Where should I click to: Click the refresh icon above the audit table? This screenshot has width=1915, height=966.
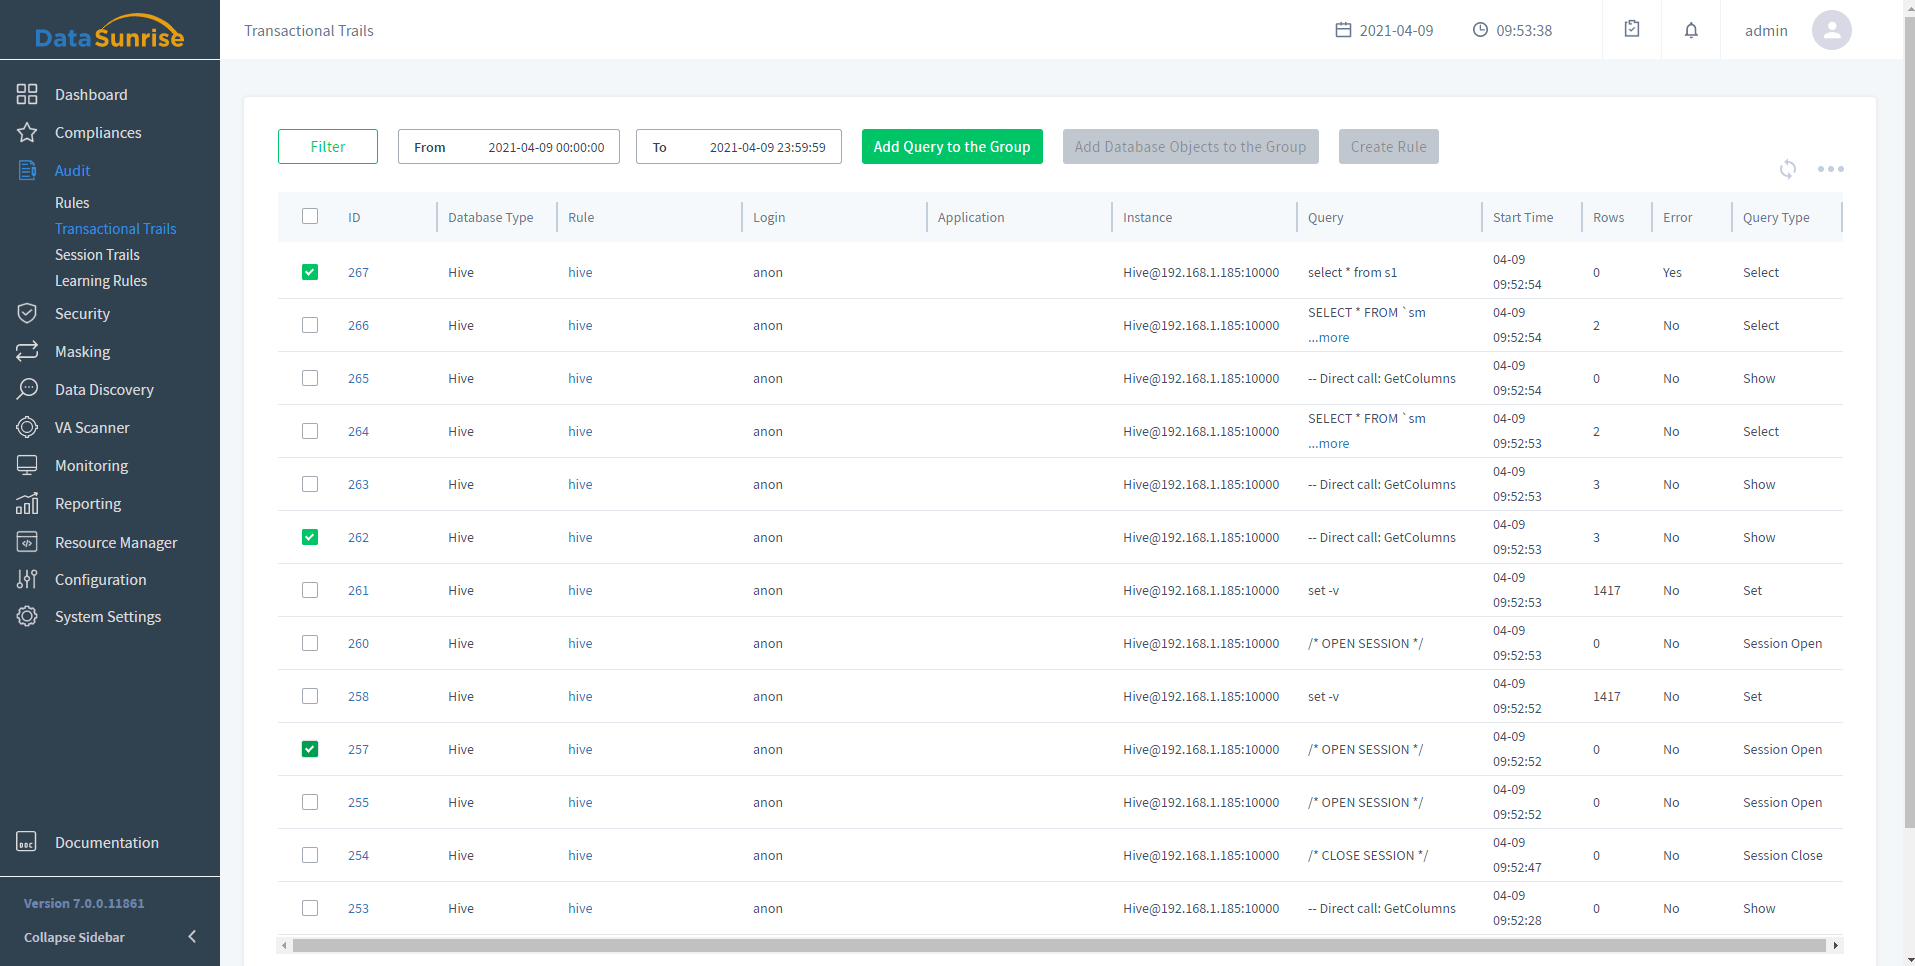[x=1788, y=169]
